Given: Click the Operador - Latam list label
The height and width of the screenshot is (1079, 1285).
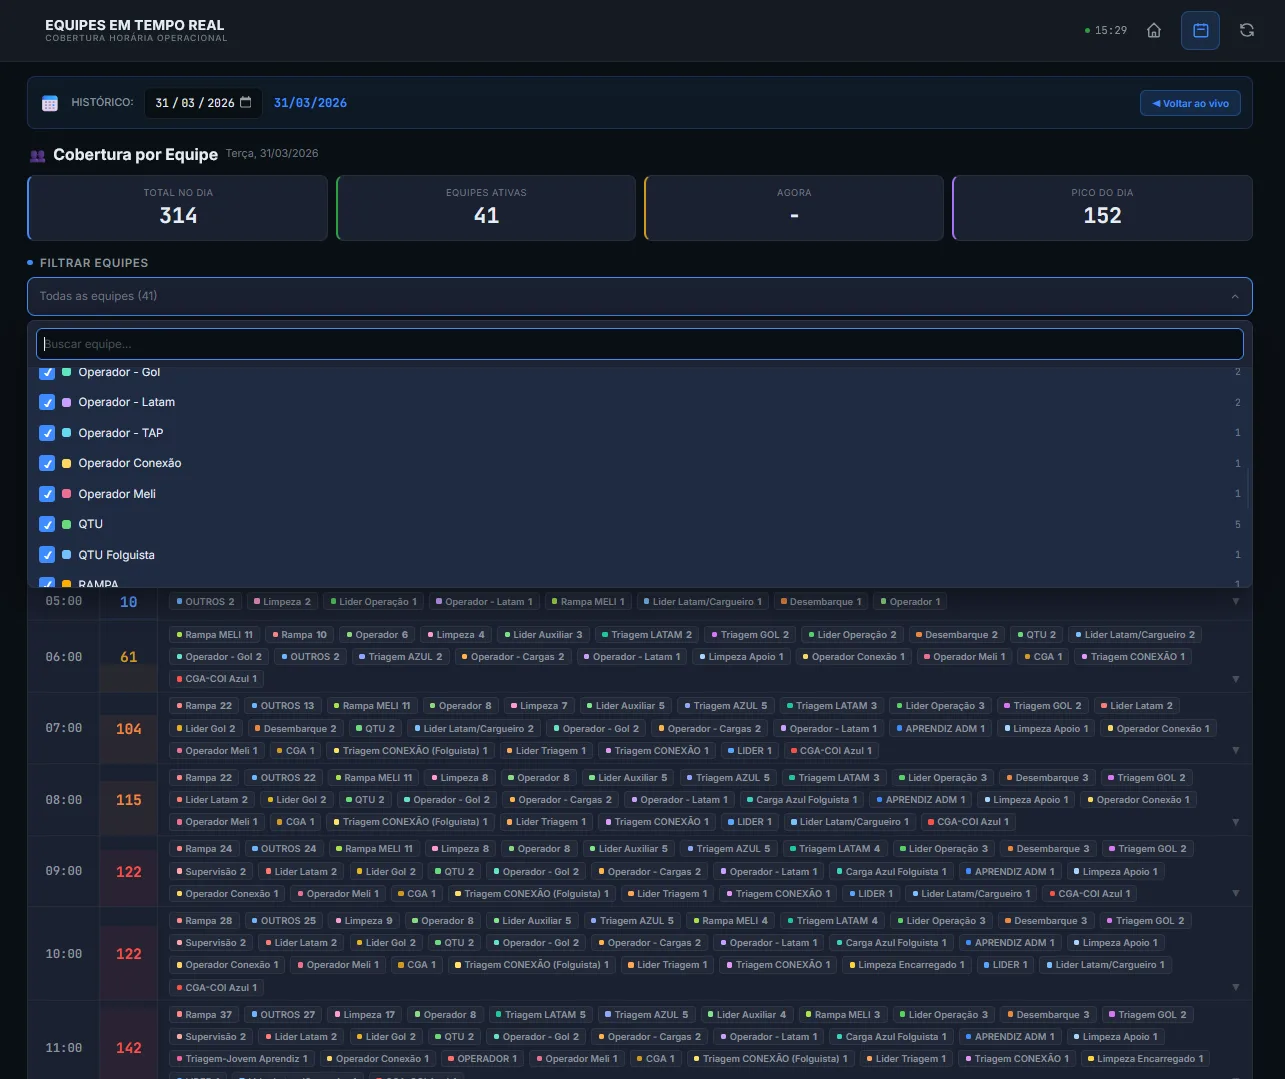Looking at the screenshot, I should tap(127, 402).
